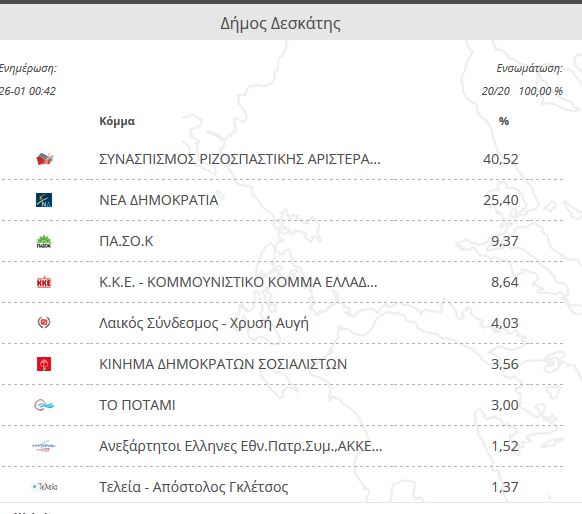Click the Teleia party logo
This screenshot has height=514, width=582.
(45, 487)
